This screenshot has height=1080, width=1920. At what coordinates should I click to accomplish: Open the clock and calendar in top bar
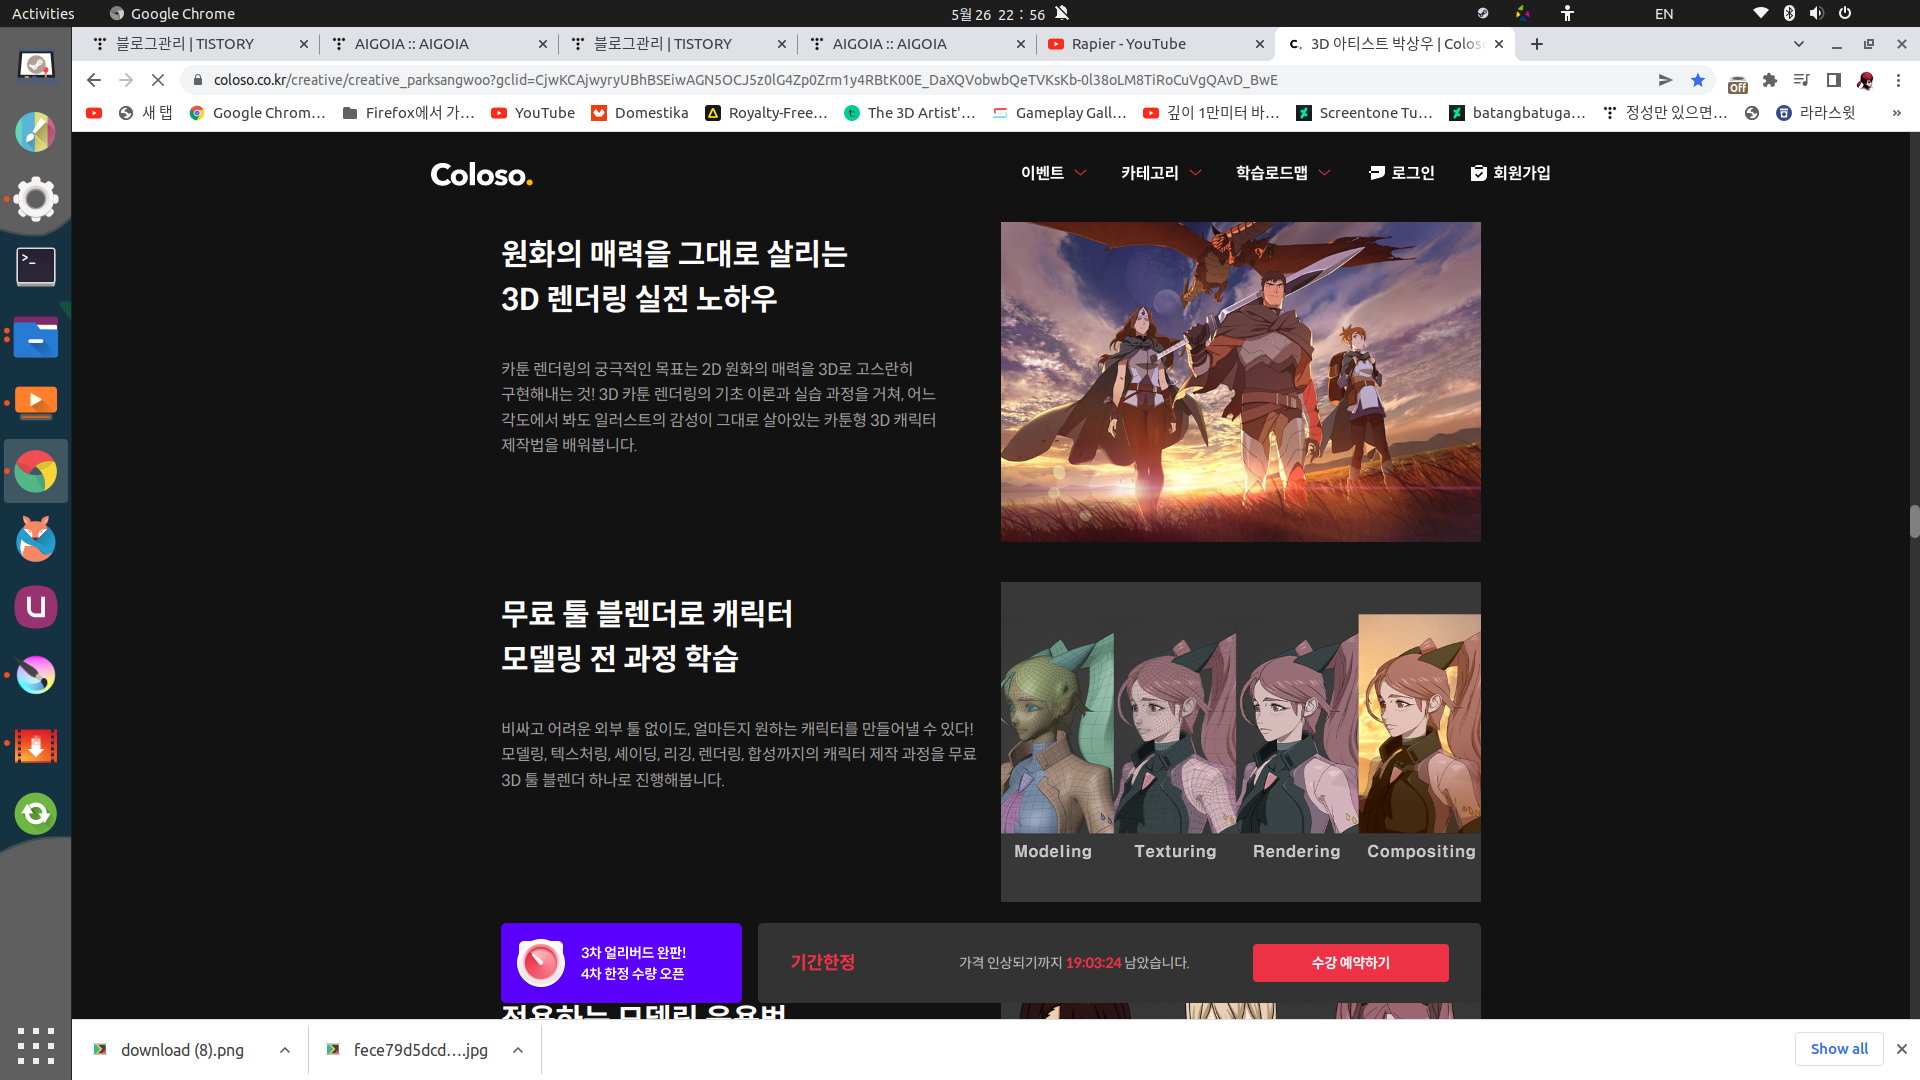(x=998, y=13)
